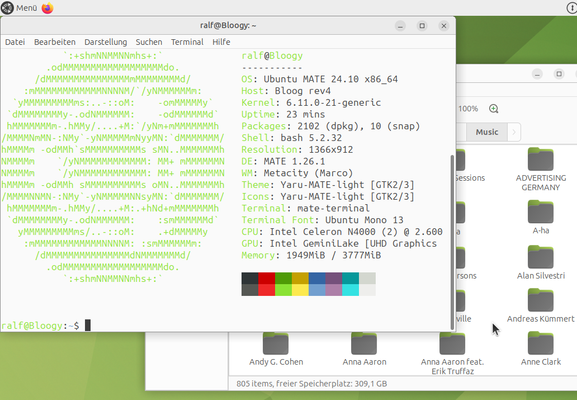577x400 pixels.
Task: Open the Menü launcher icon
Action: 7,8
